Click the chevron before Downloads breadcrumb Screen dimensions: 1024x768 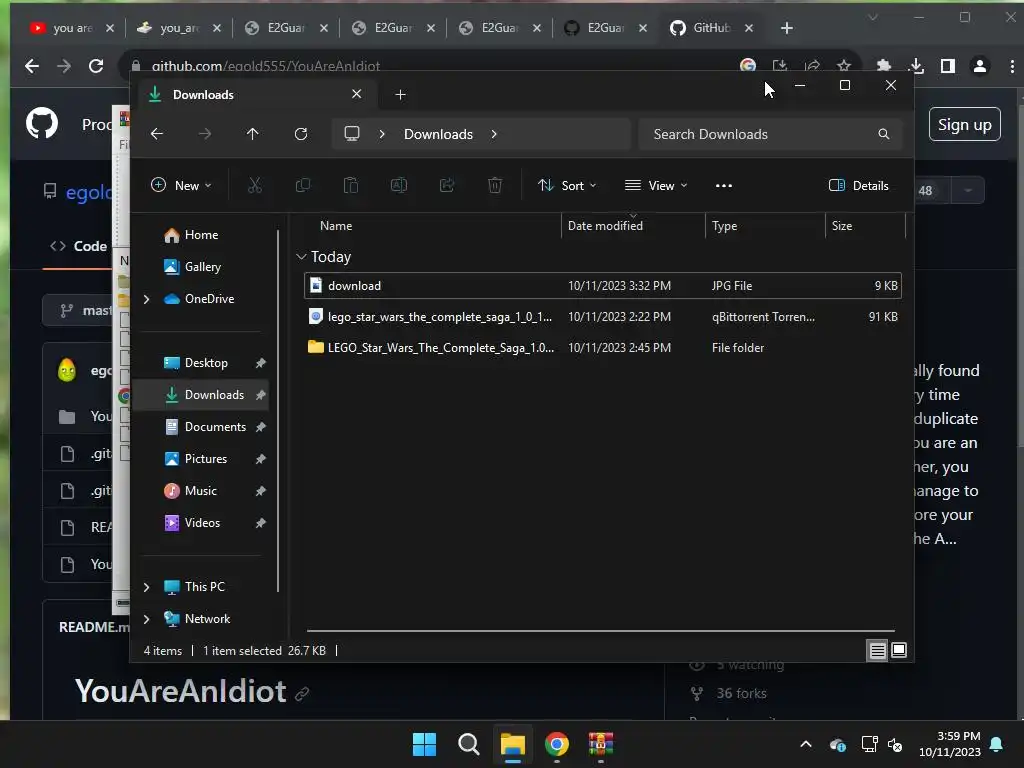click(382, 134)
